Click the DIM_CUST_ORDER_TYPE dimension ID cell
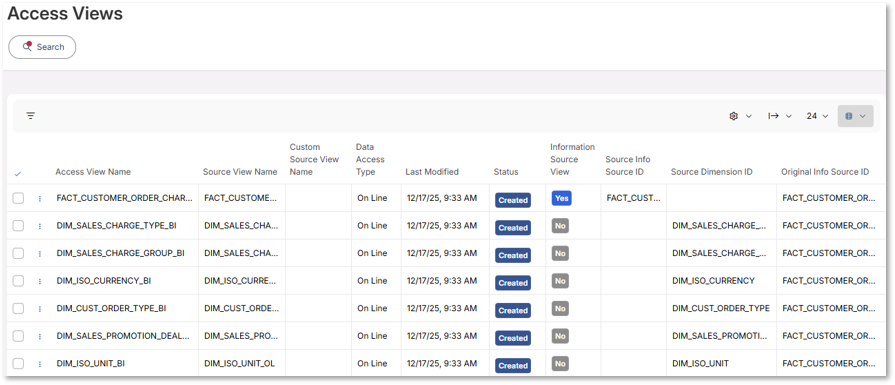The image size is (895, 385). click(721, 308)
